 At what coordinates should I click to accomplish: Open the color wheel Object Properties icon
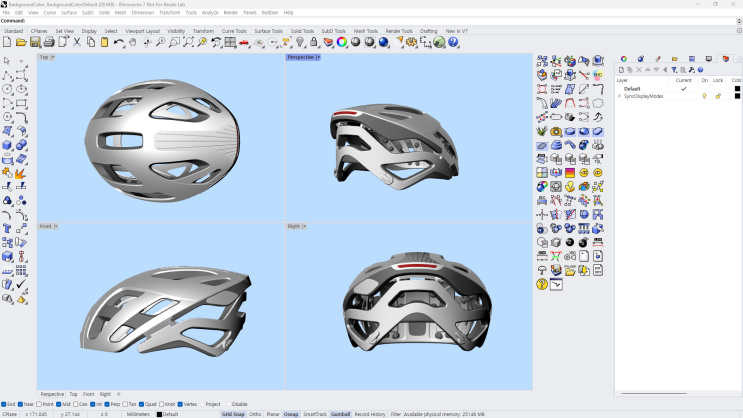(x=342, y=42)
